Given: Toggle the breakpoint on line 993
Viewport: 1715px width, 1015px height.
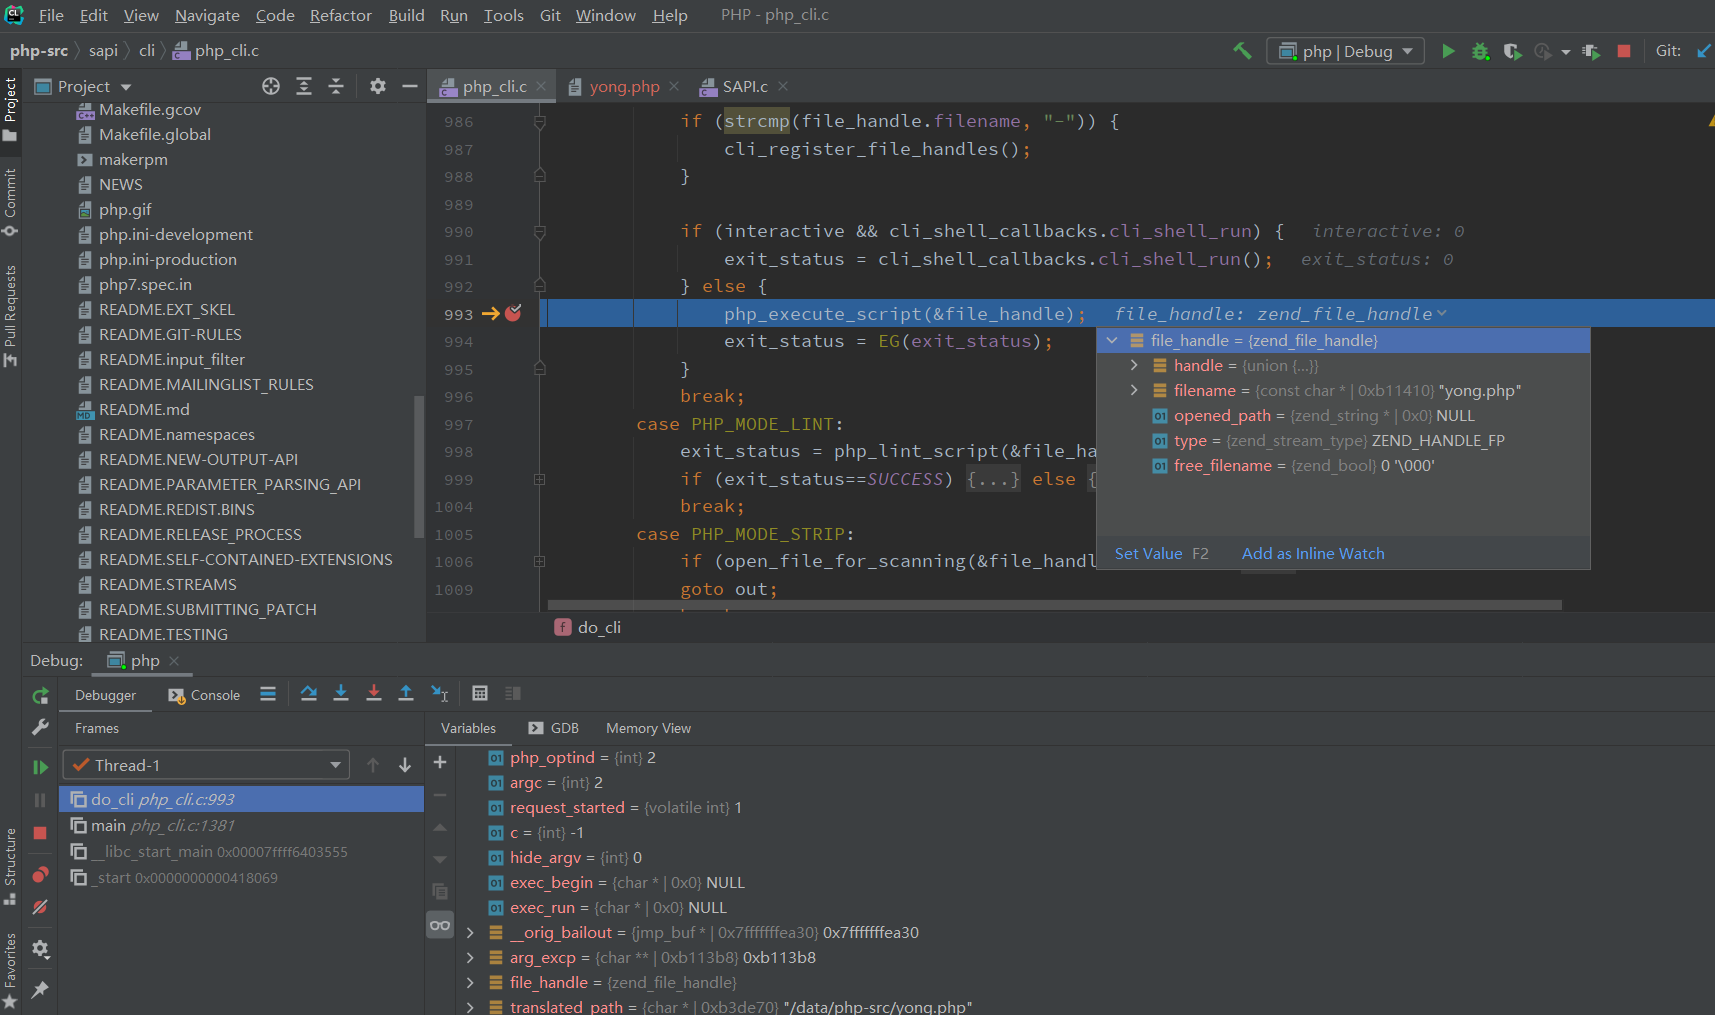Looking at the screenshot, I should pyautogui.click(x=513, y=314).
